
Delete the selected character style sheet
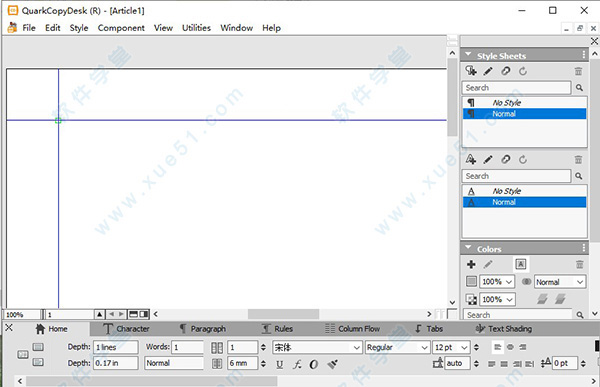[x=578, y=159]
